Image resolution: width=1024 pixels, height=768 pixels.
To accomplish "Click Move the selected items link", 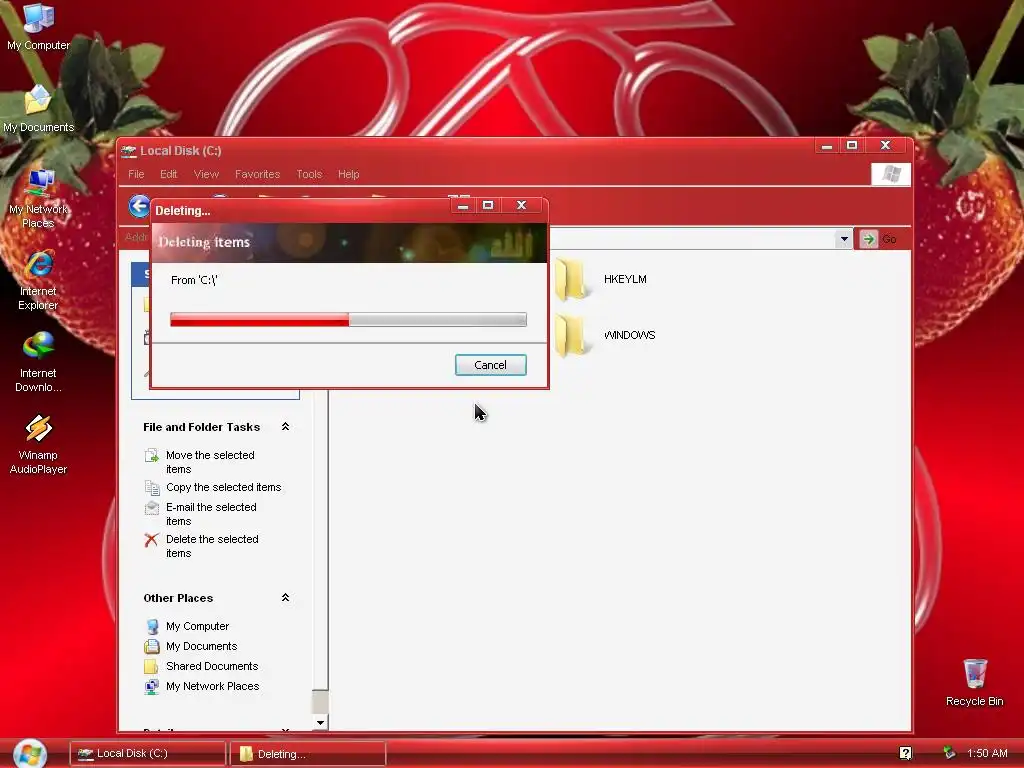I will click(210, 462).
